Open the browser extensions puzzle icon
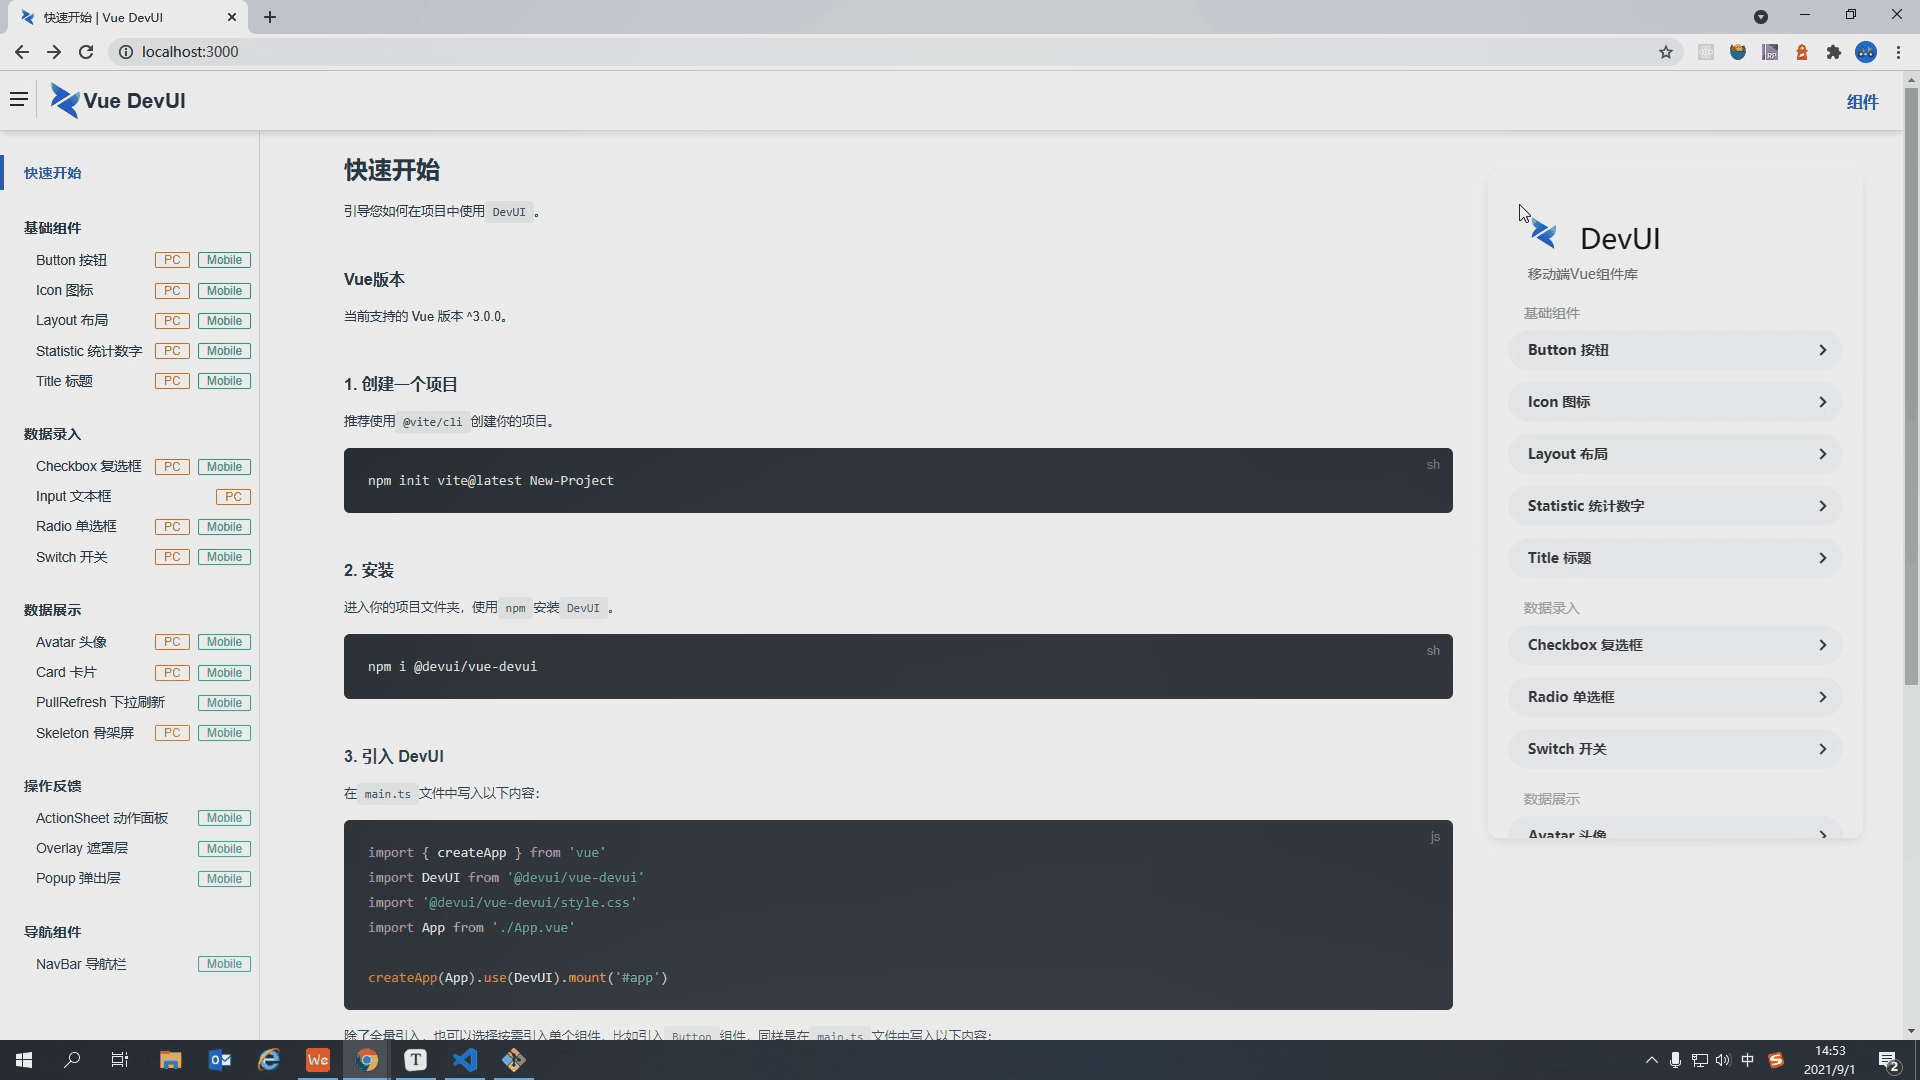 (1834, 52)
